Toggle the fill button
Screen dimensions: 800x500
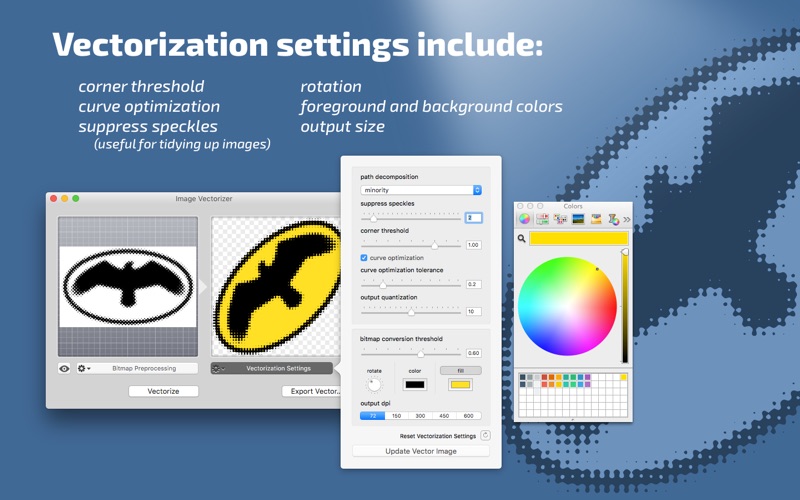coord(461,371)
